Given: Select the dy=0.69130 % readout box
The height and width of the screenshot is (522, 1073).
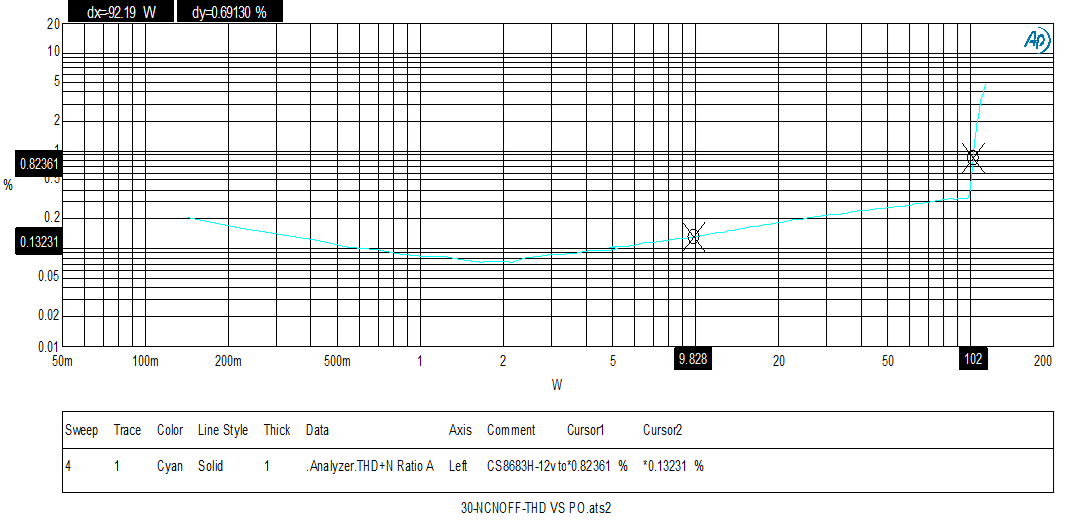Looking at the screenshot, I should pos(229,12).
